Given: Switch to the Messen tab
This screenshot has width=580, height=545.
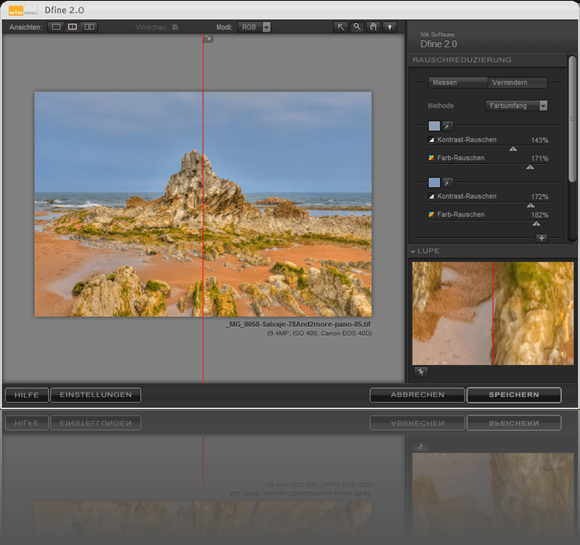Looking at the screenshot, I should [458, 83].
